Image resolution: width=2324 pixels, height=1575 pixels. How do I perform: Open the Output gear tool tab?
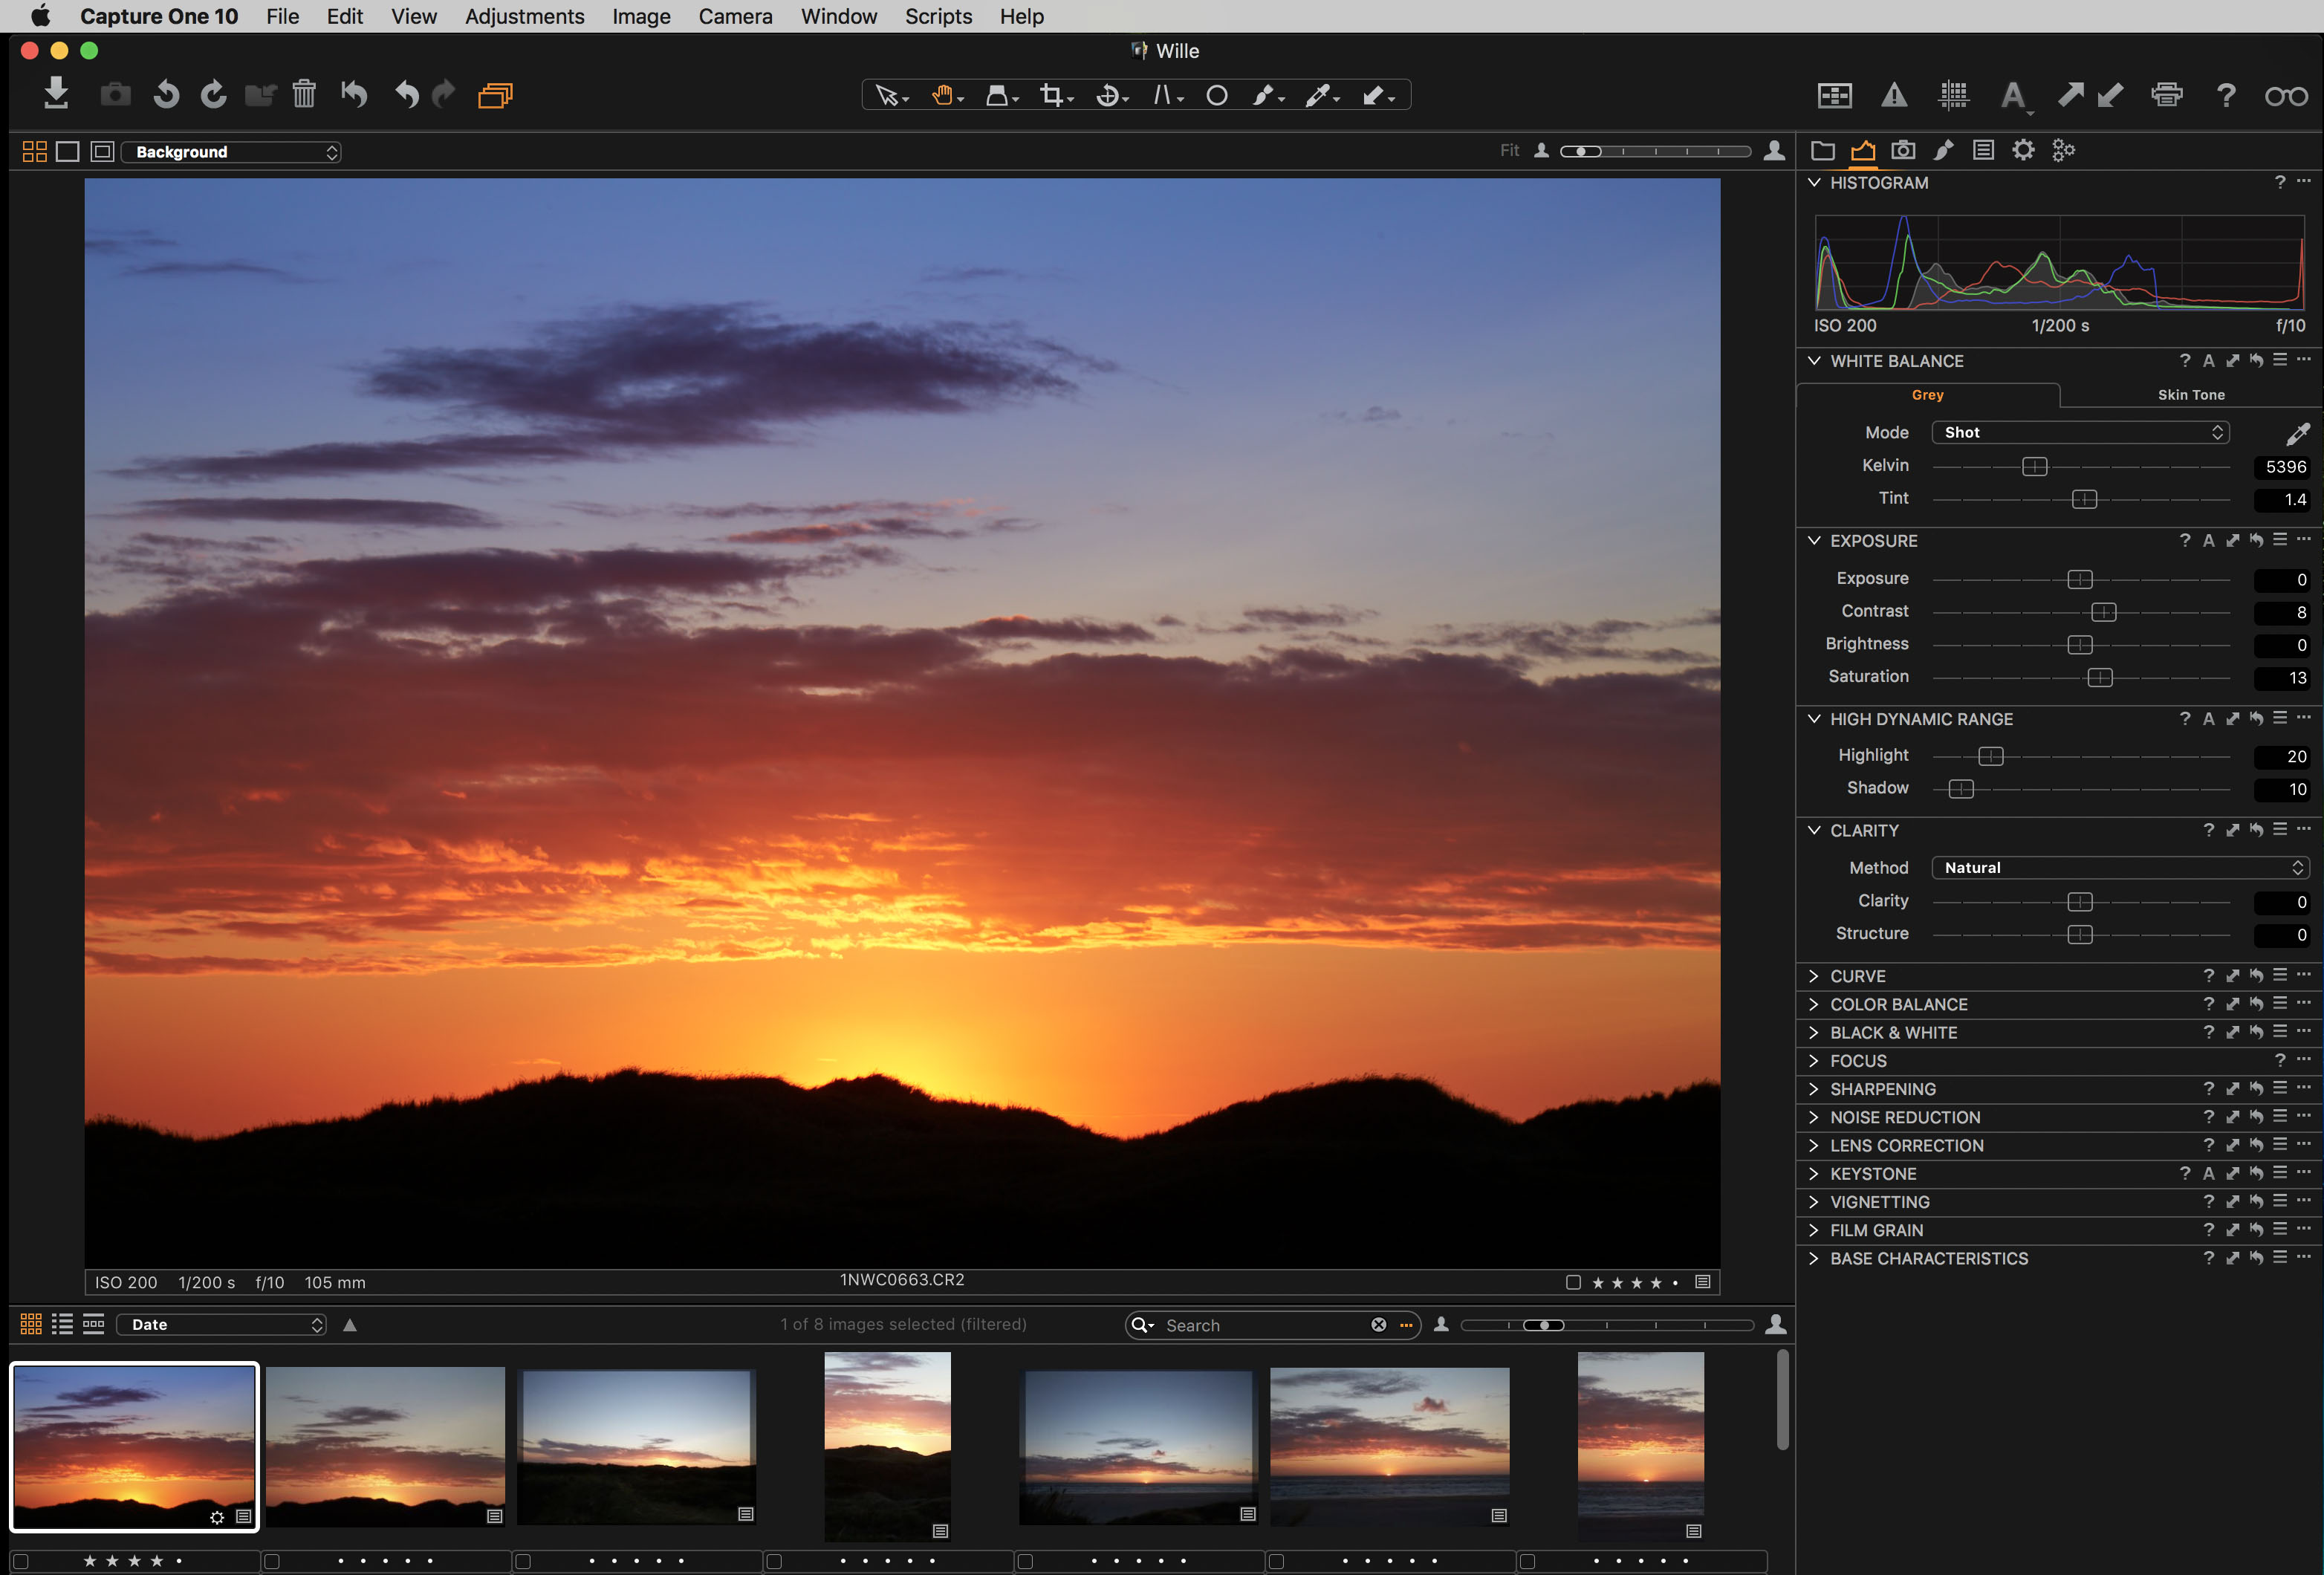2023,150
